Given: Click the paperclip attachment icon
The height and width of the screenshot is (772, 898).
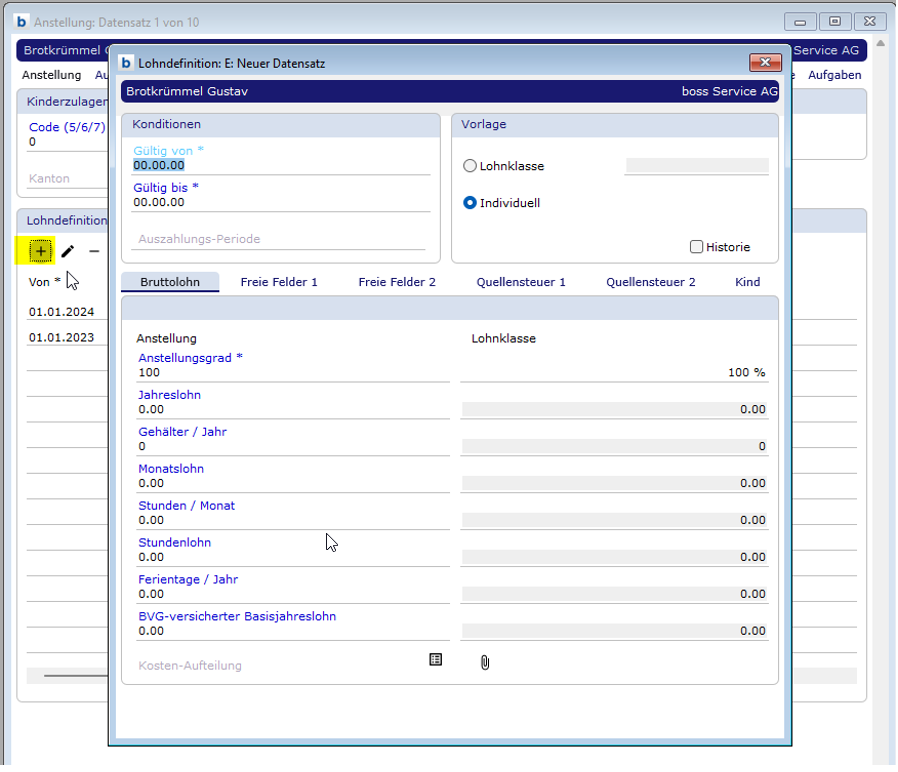Looking at the screenshot, I should point(485,662).
